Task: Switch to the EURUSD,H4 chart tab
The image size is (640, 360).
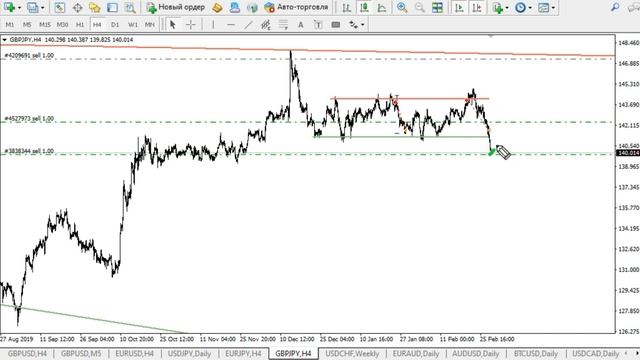Action: 134,353
